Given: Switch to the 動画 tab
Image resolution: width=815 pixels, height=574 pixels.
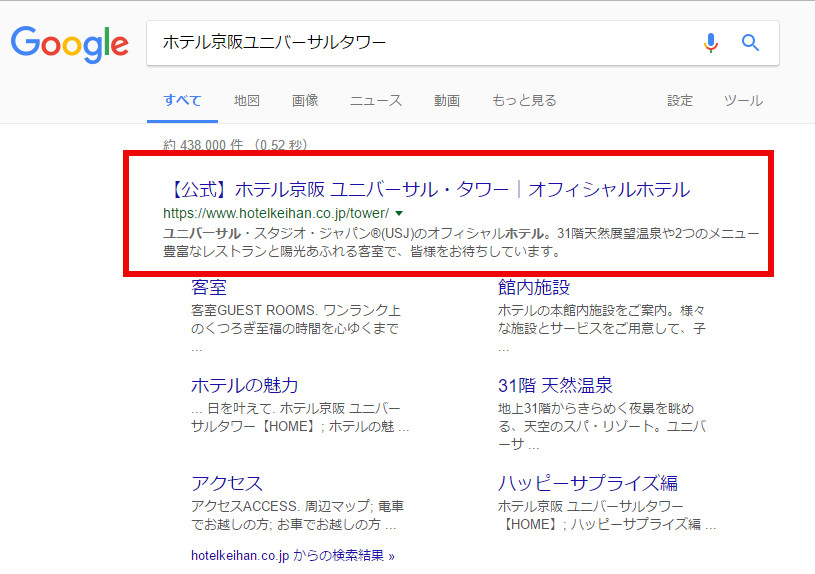Looking at the screenshot, I should pyautogui.click(x=447, y=100).
